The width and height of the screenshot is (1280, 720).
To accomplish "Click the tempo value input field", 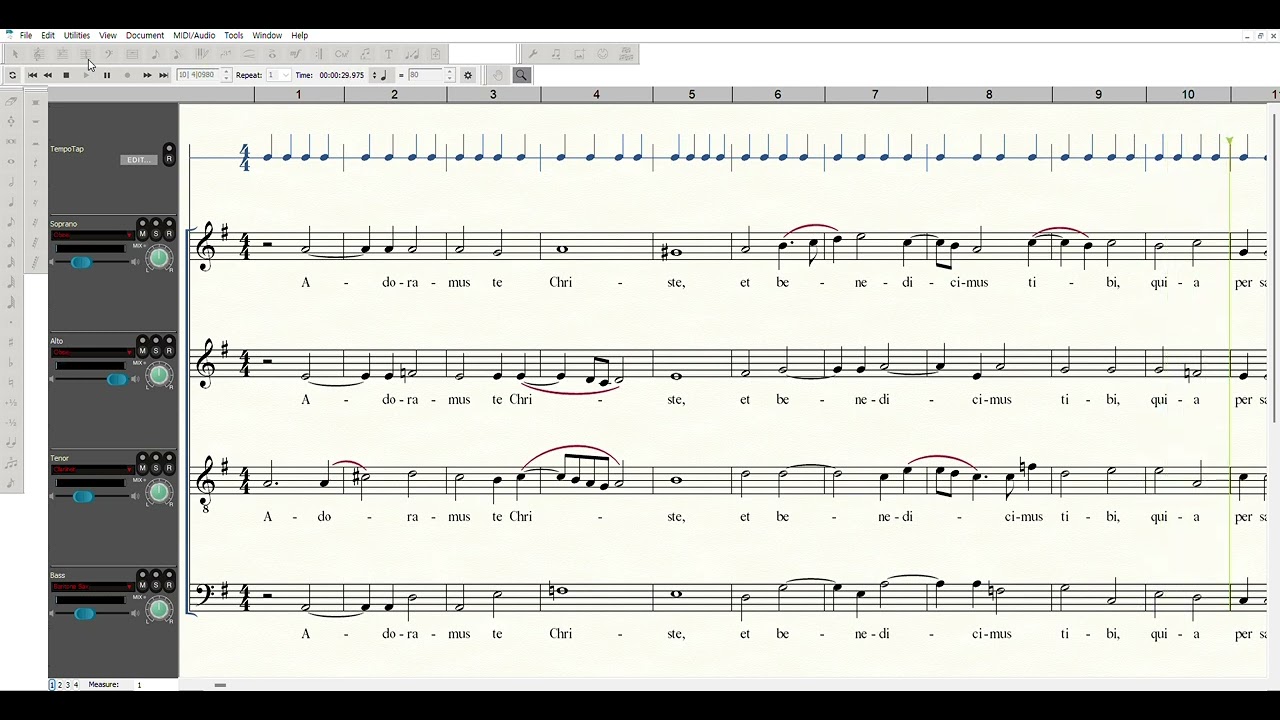I will (x=425, y=75).
